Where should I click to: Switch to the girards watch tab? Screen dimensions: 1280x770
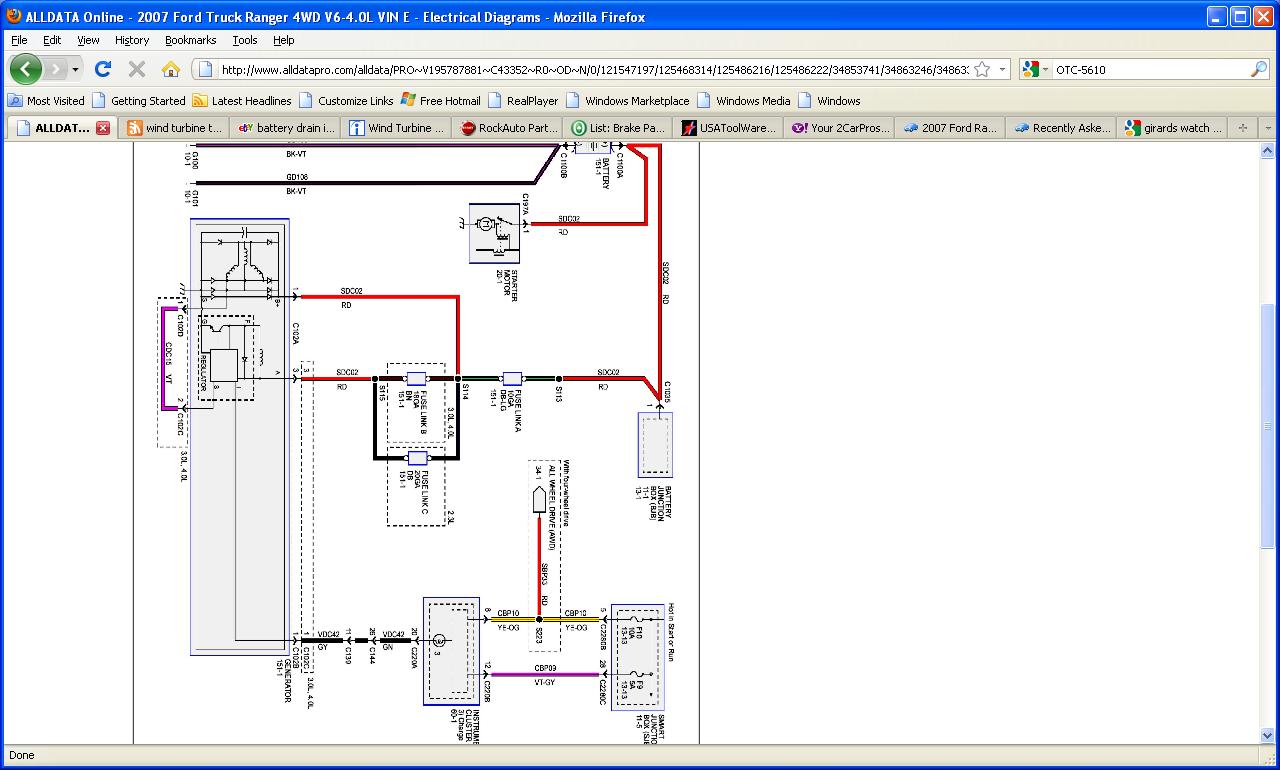pos(1174,128)
